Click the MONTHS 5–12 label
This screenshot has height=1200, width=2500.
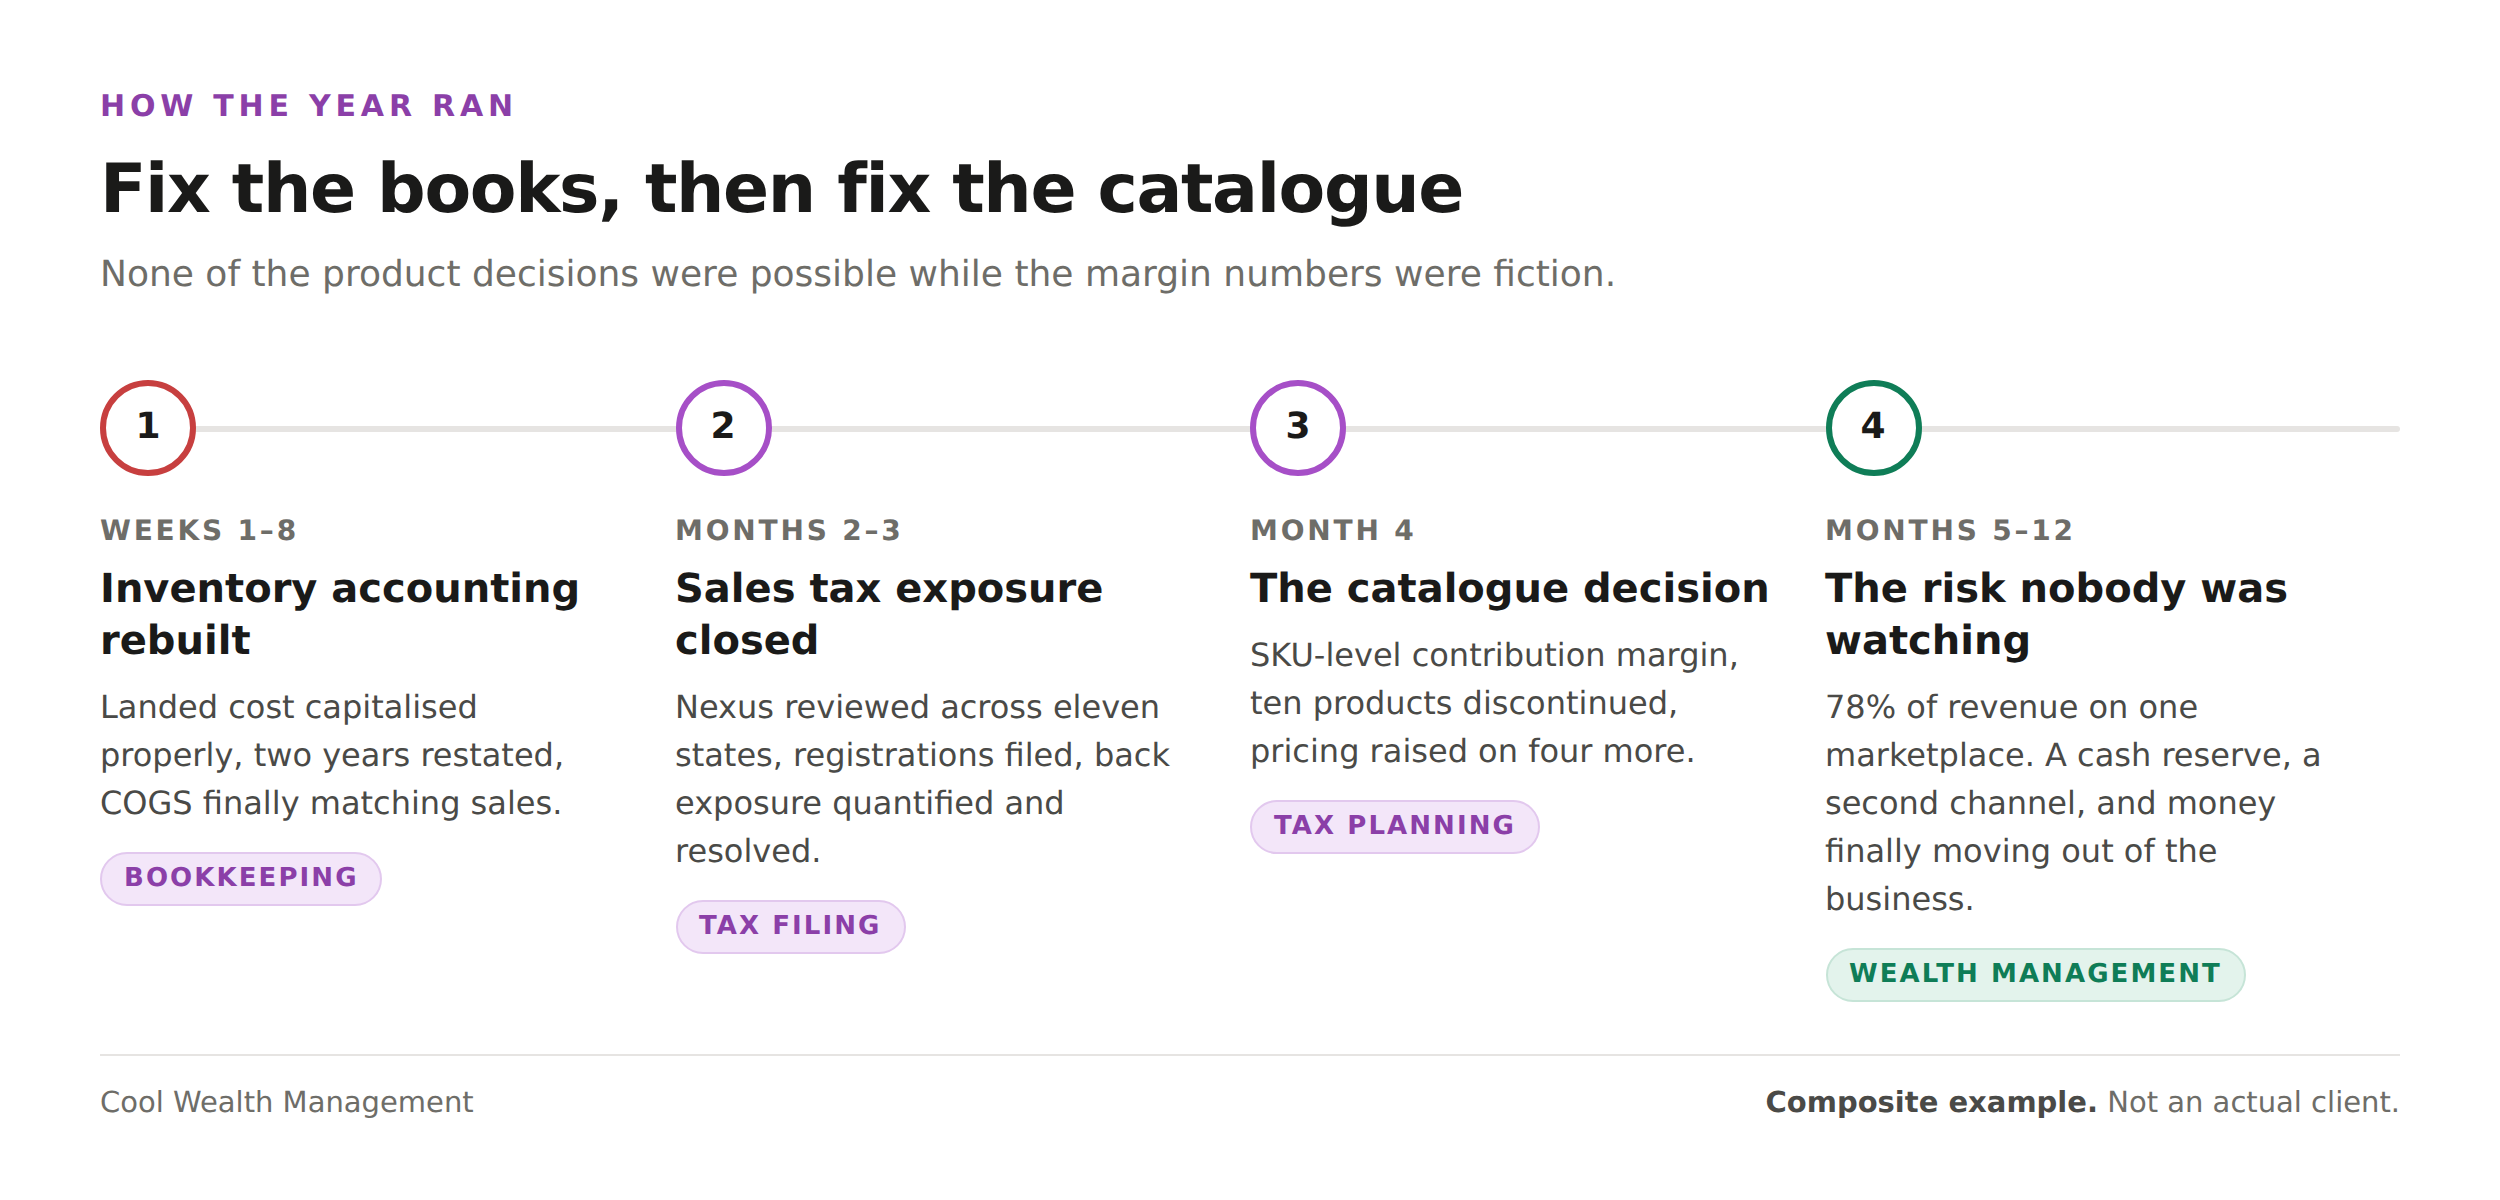1950,530
